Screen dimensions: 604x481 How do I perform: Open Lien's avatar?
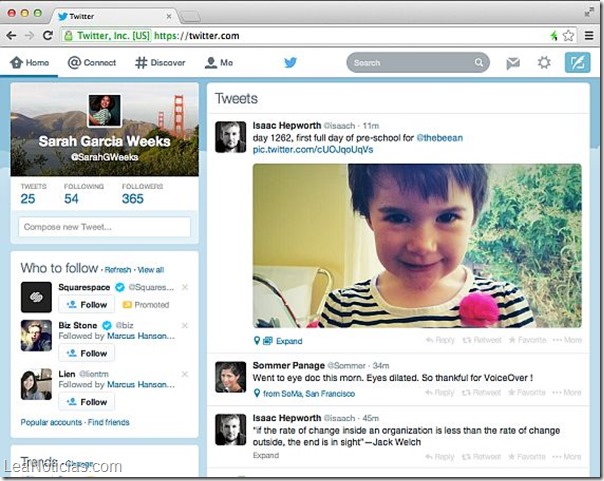pyautogui.click(x=36, y=384)
